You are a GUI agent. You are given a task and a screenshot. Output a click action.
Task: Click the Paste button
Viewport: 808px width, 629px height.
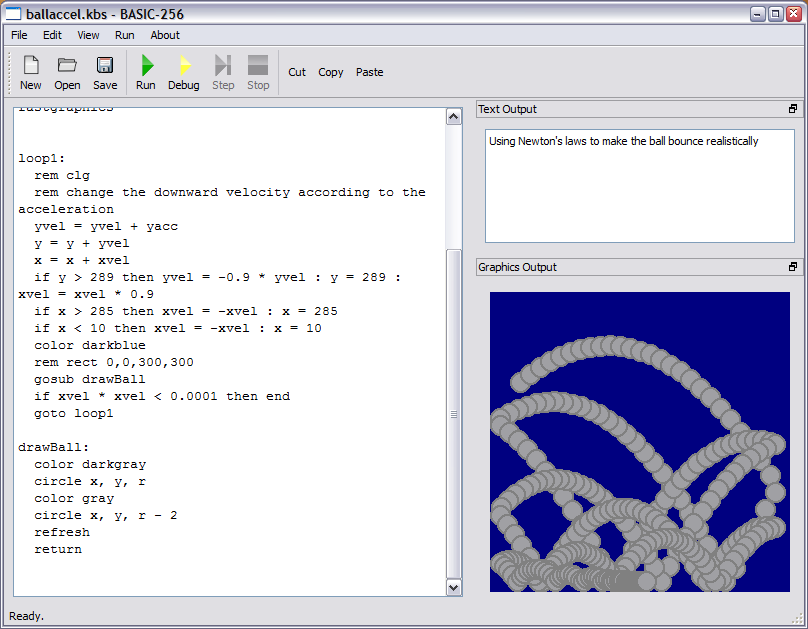[x=369, y=72]
